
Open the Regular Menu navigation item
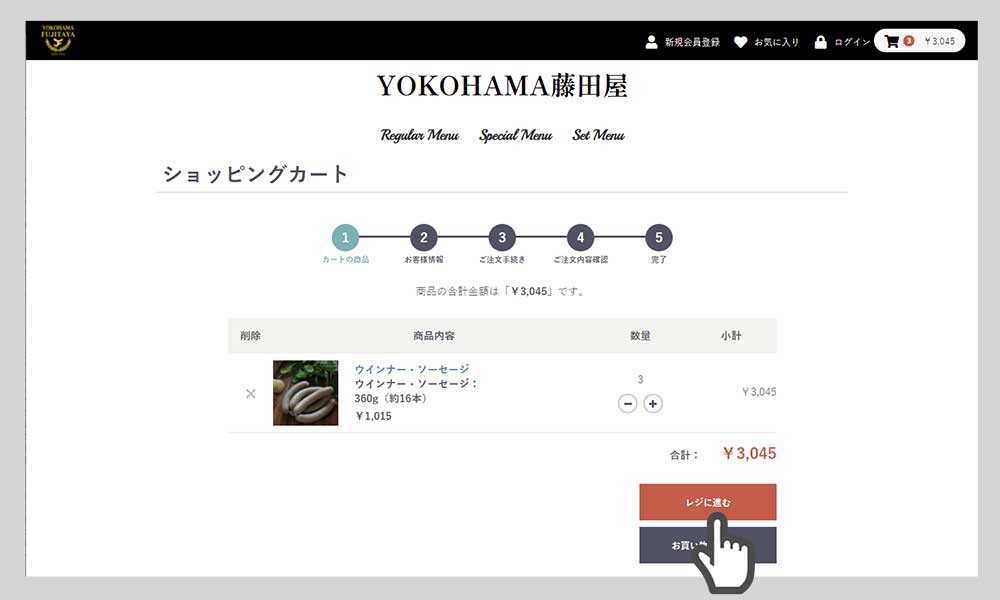pos(420,135)
